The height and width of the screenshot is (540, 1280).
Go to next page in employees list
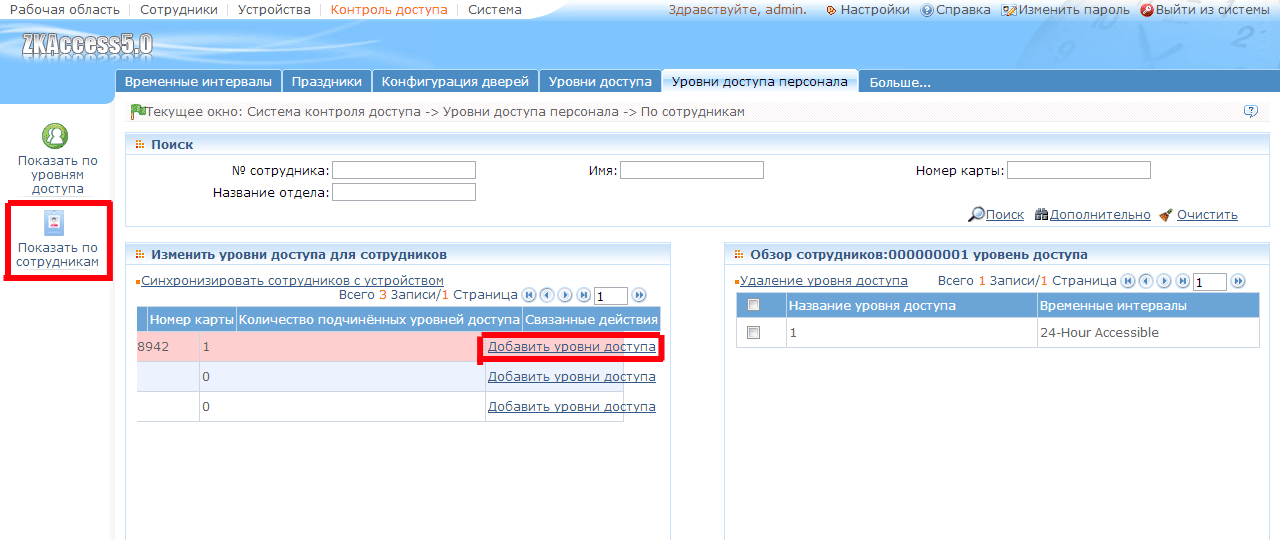coord(565,295)
